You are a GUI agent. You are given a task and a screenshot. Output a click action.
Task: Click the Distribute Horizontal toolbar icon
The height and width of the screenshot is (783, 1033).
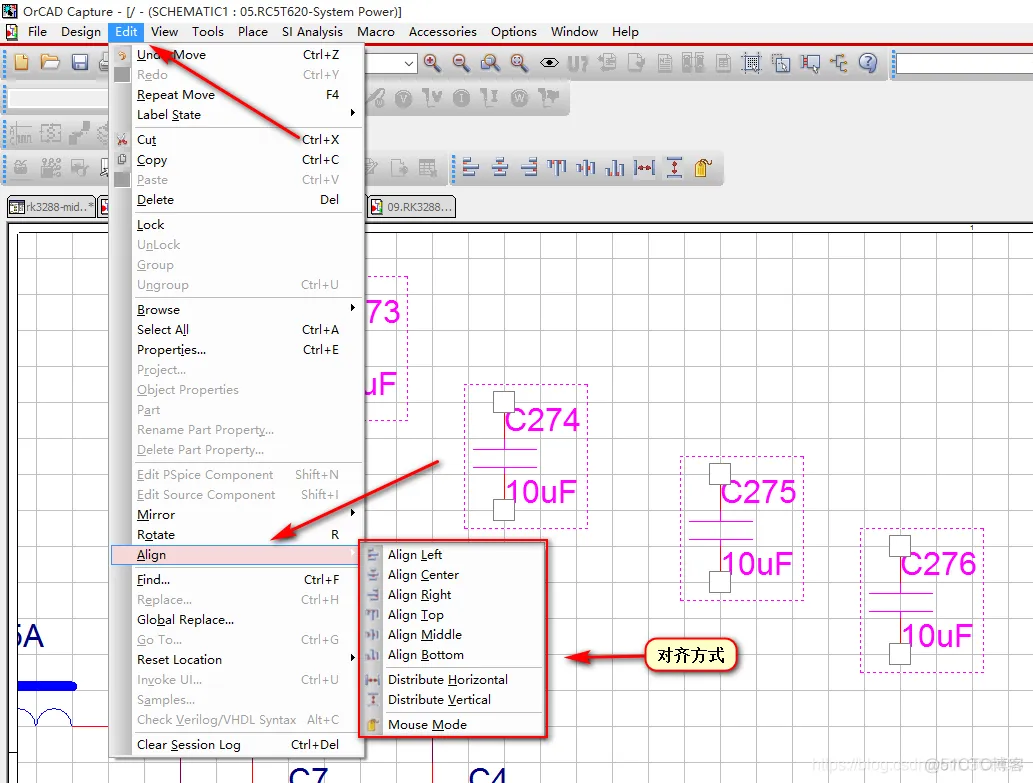644,167
